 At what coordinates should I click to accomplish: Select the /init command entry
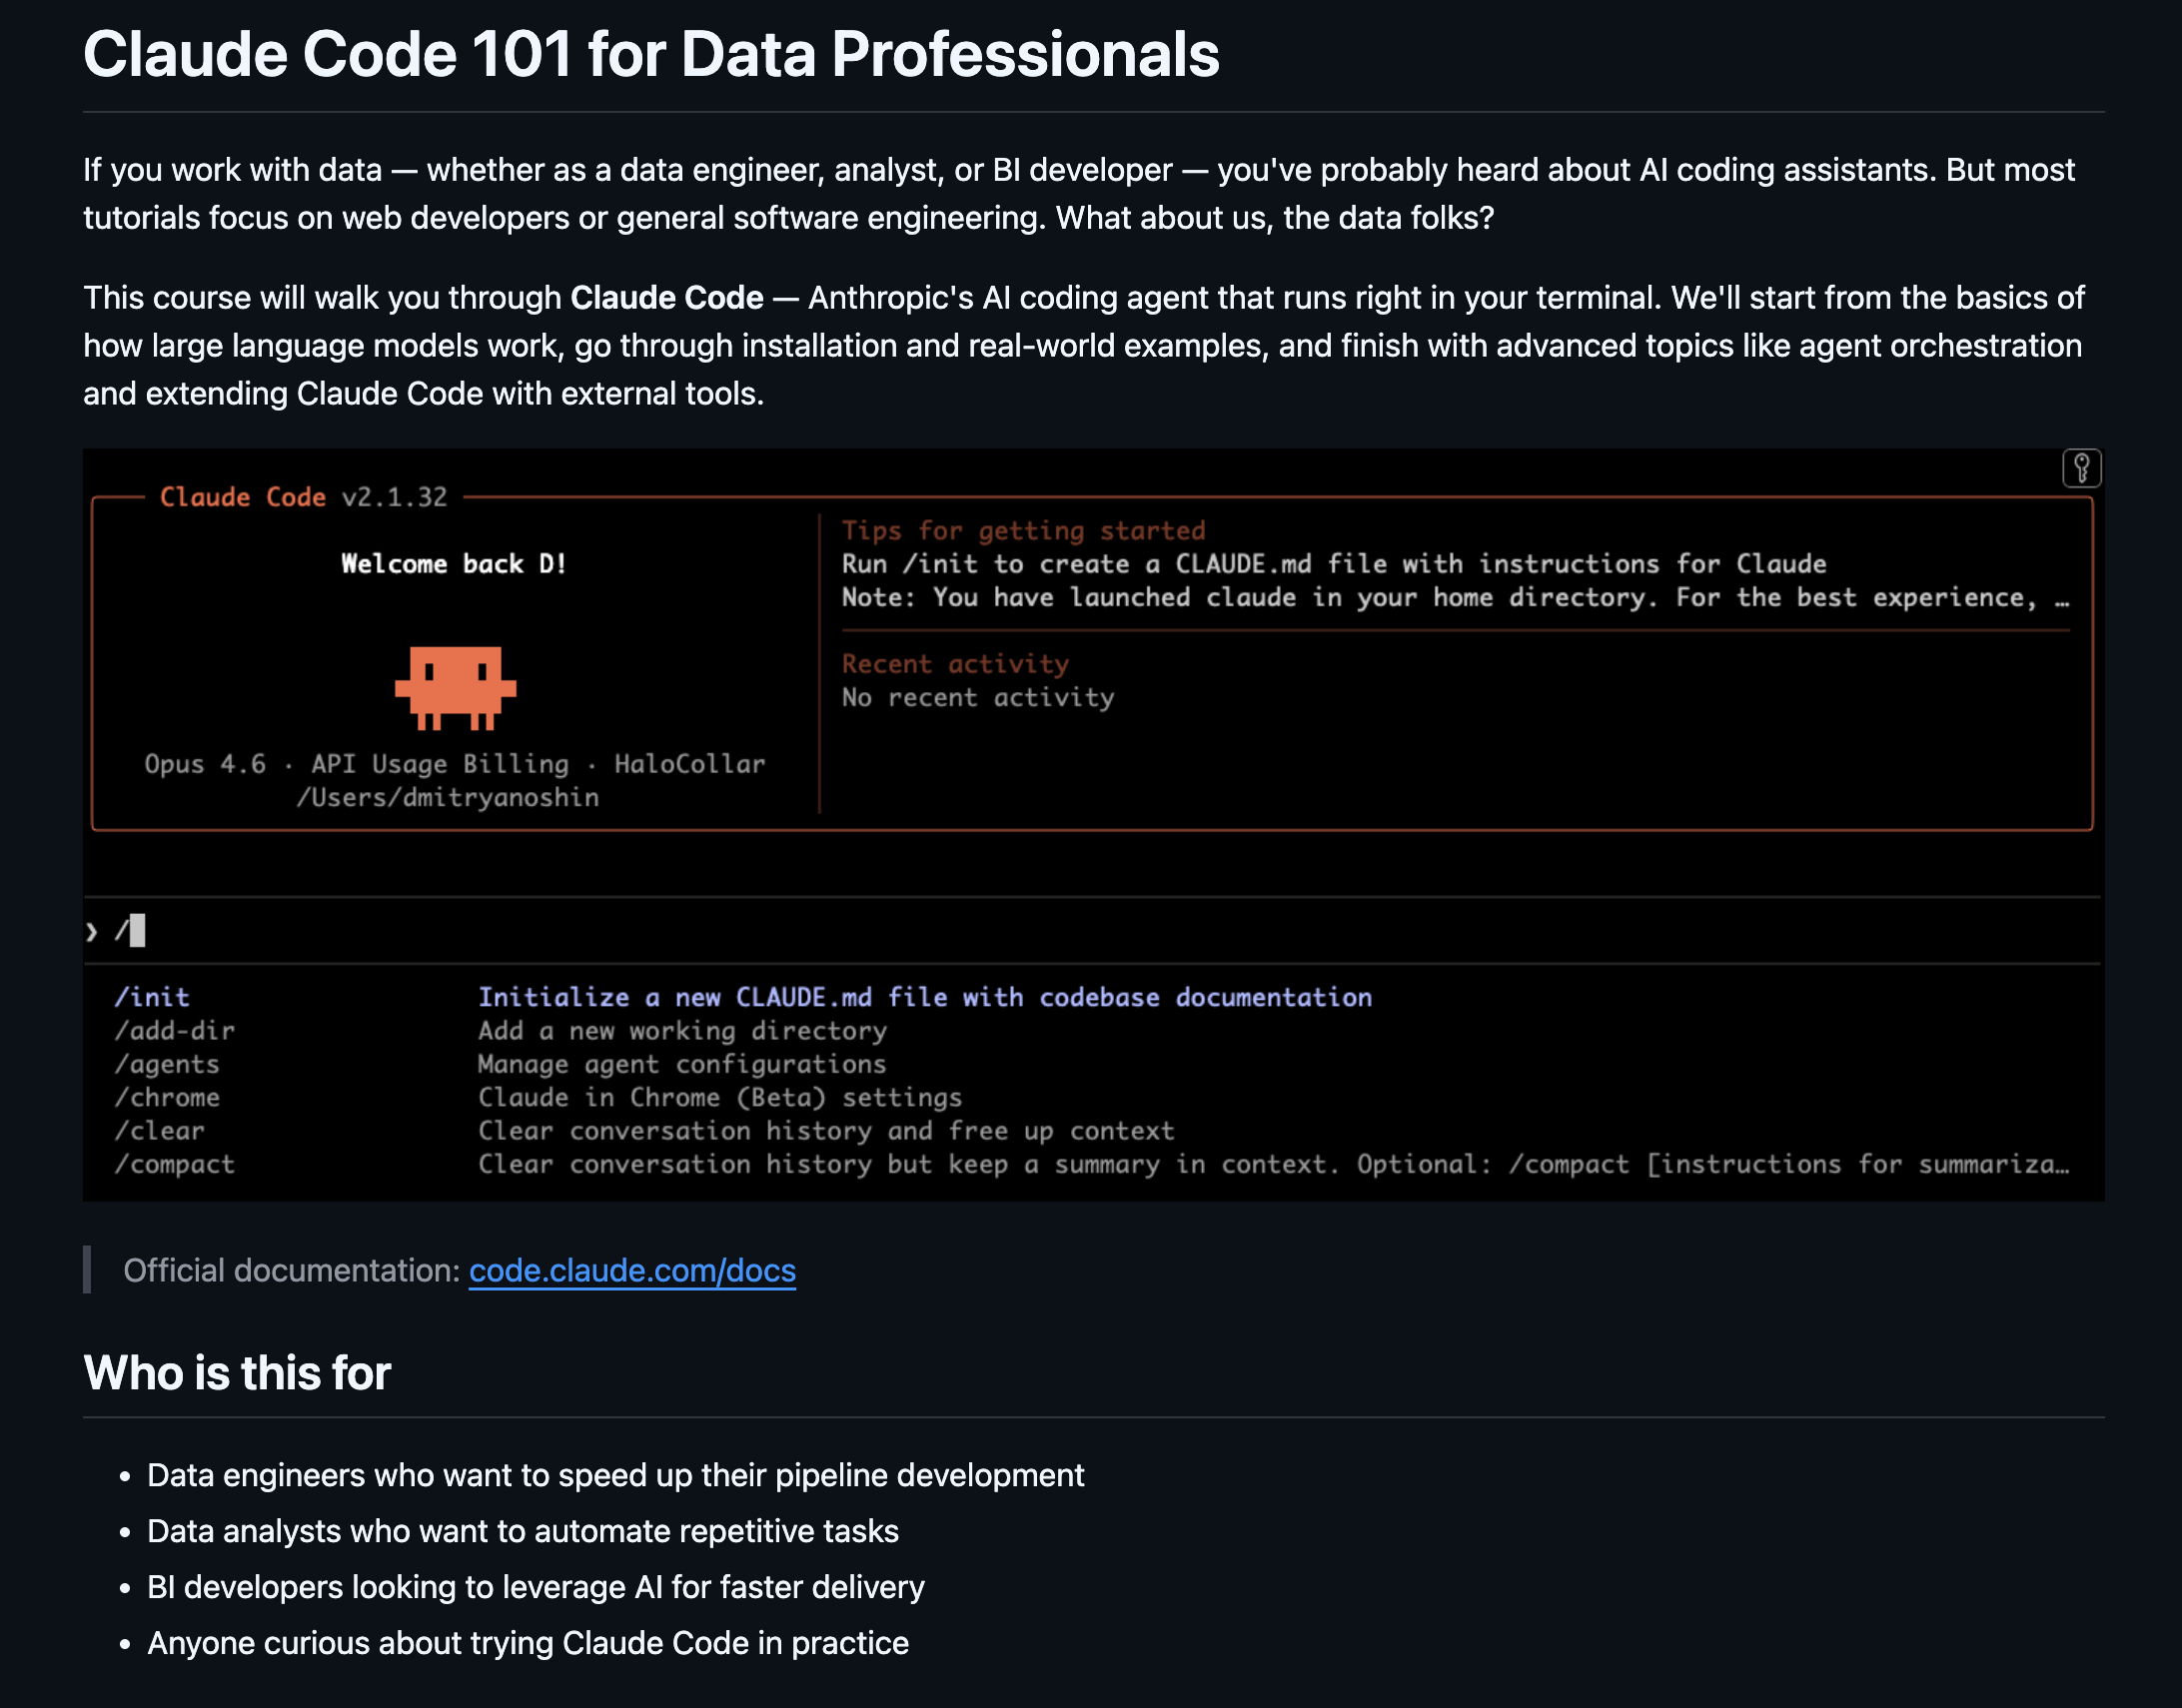tap(152, 997)
